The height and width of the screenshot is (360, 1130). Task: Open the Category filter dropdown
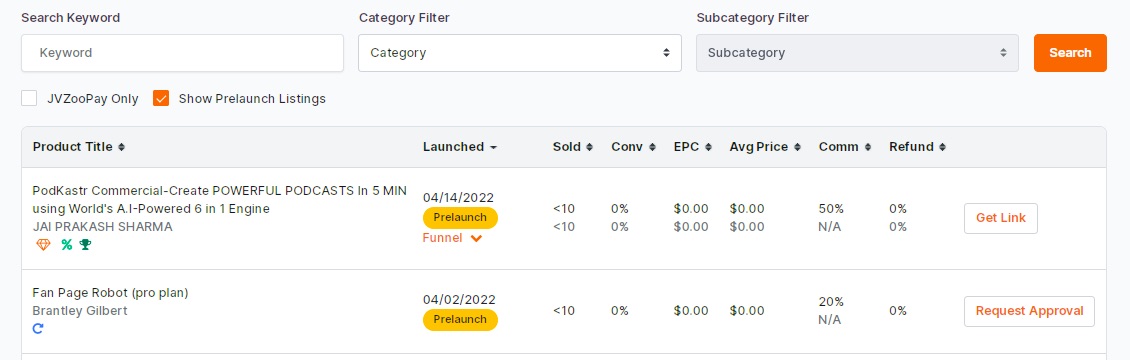coord(520,53)
